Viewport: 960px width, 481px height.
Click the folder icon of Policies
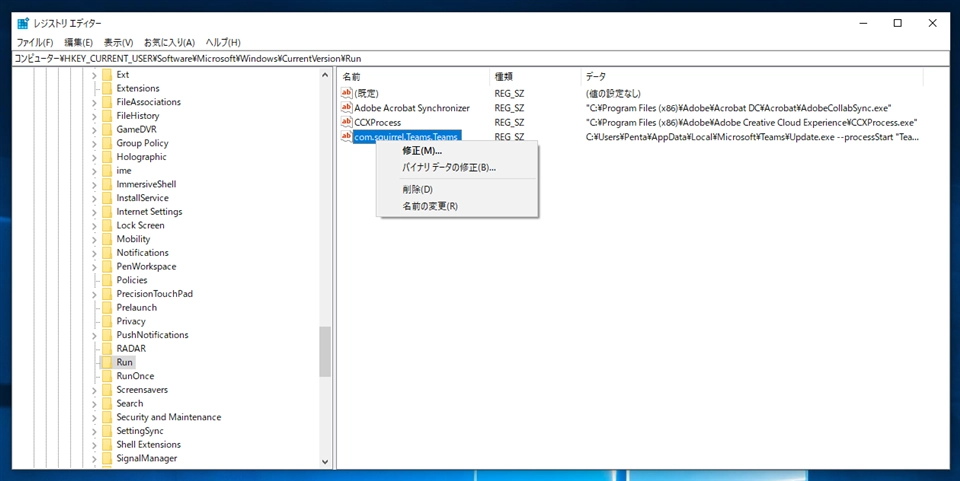click(107, 280)
